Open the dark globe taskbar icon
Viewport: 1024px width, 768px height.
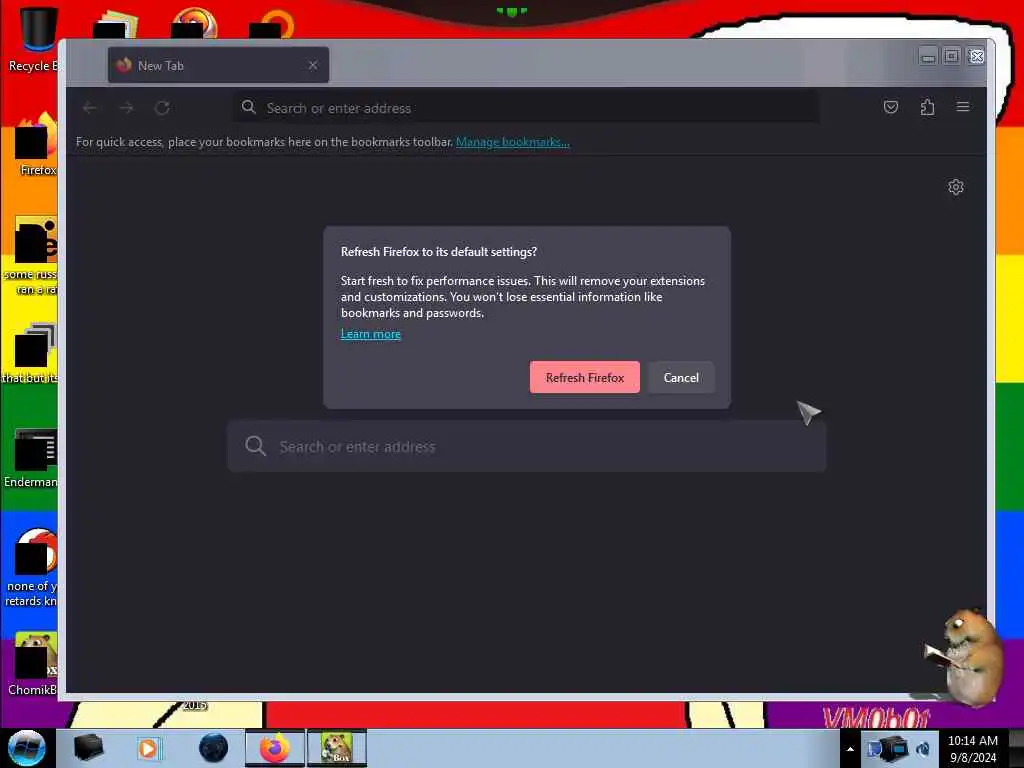214,748
